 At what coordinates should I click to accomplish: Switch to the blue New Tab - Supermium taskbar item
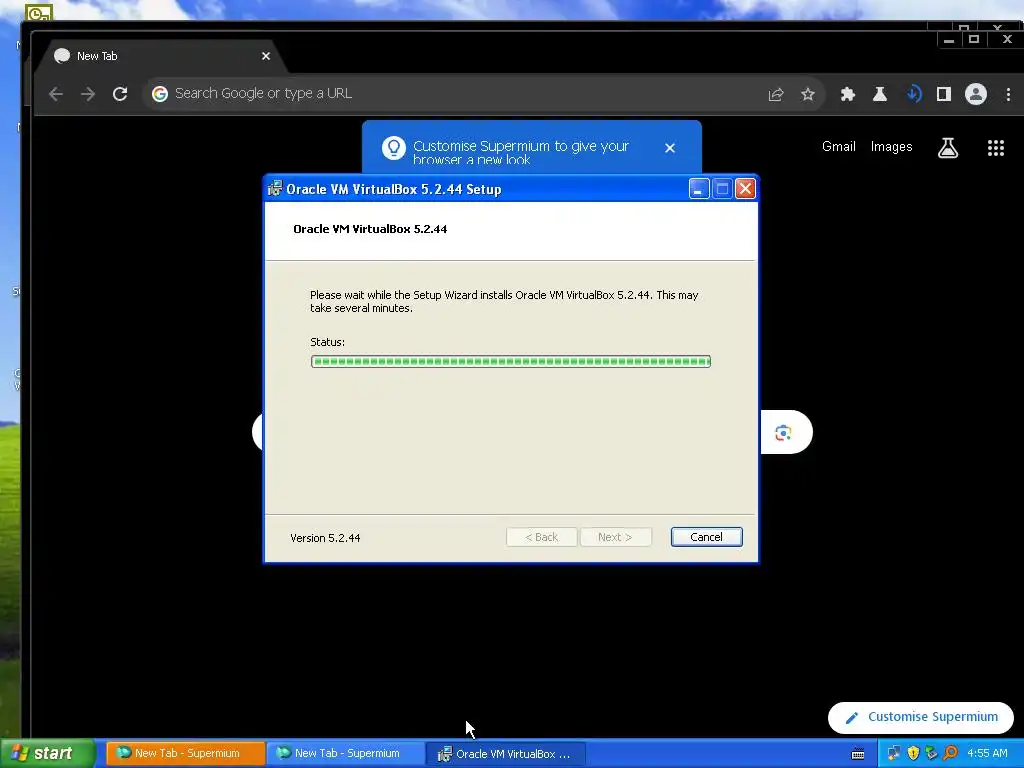(346, 754)
